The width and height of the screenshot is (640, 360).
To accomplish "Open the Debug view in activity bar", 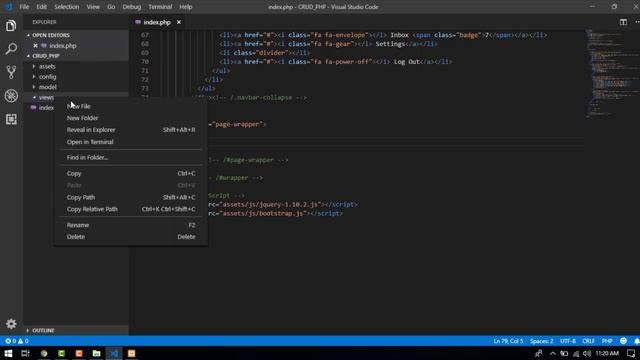I will [11, 96].
